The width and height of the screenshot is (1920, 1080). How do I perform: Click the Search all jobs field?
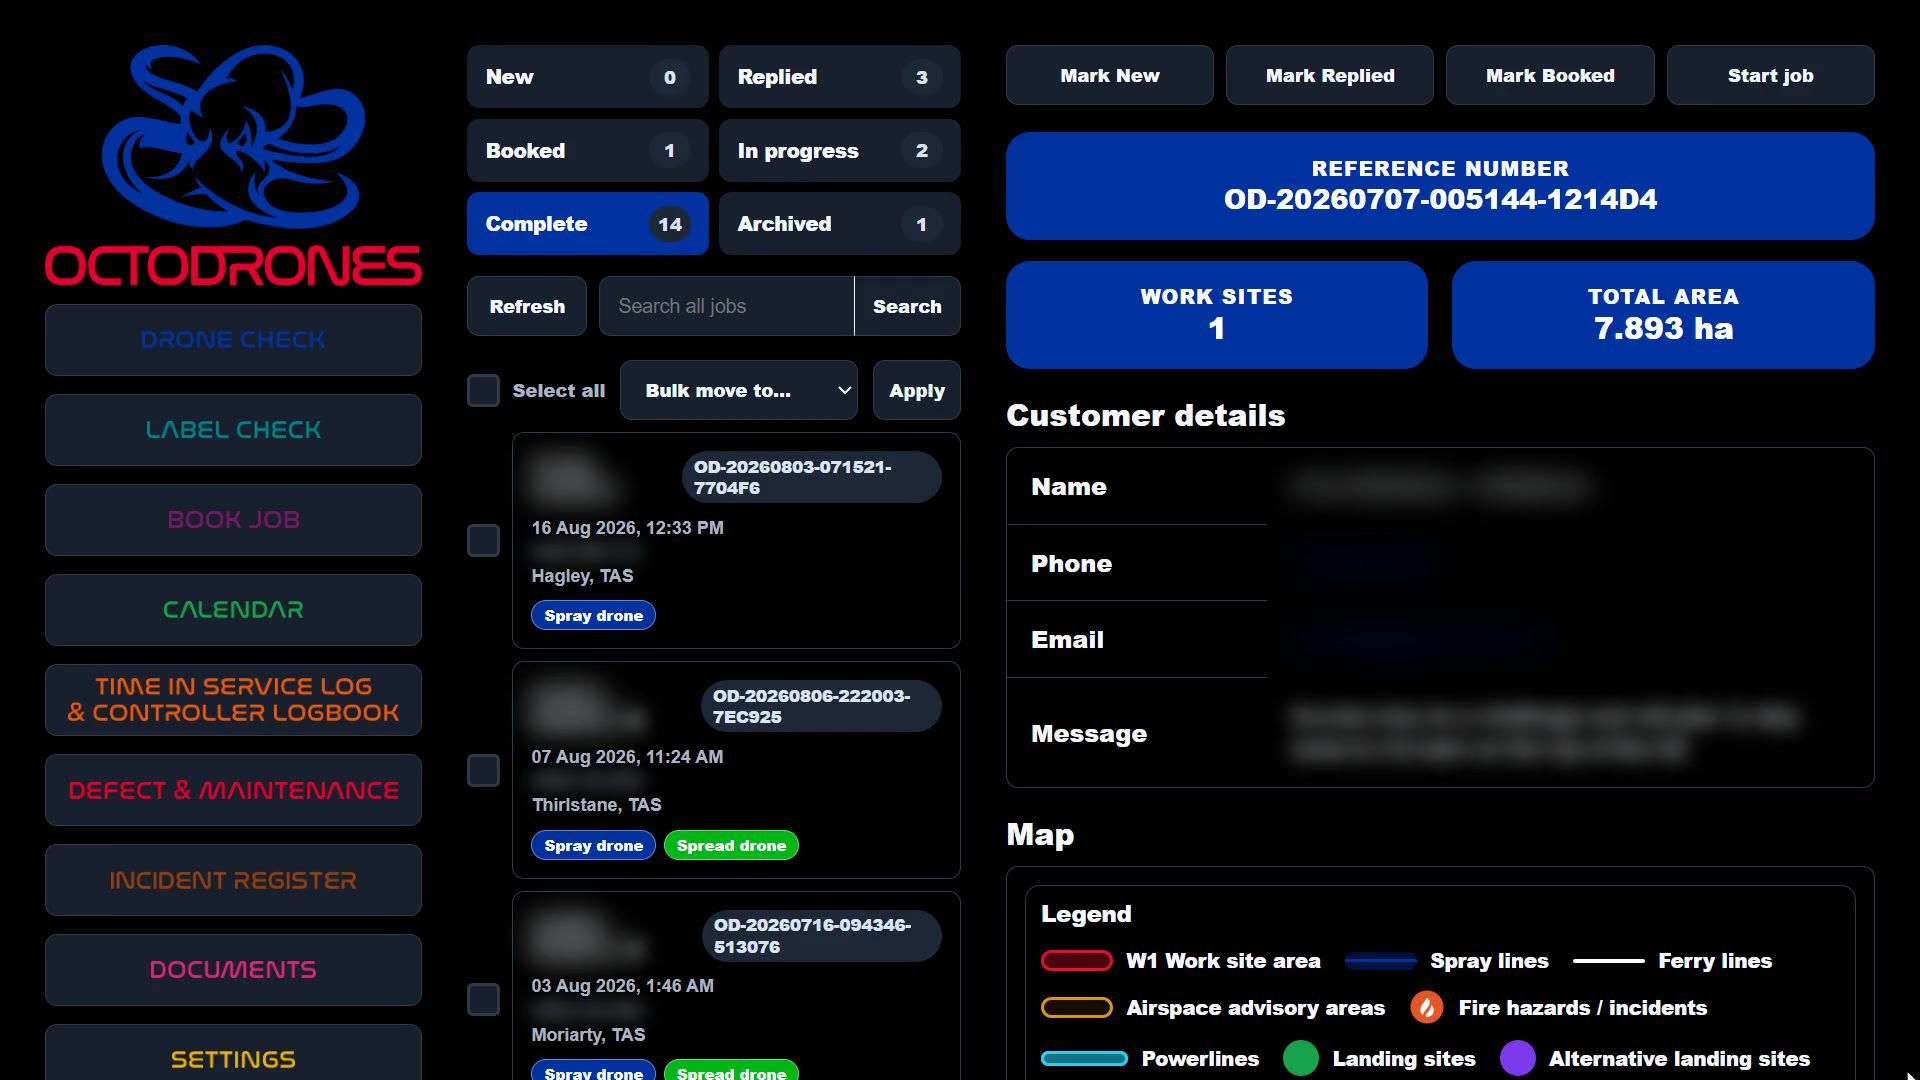(726, 306)
